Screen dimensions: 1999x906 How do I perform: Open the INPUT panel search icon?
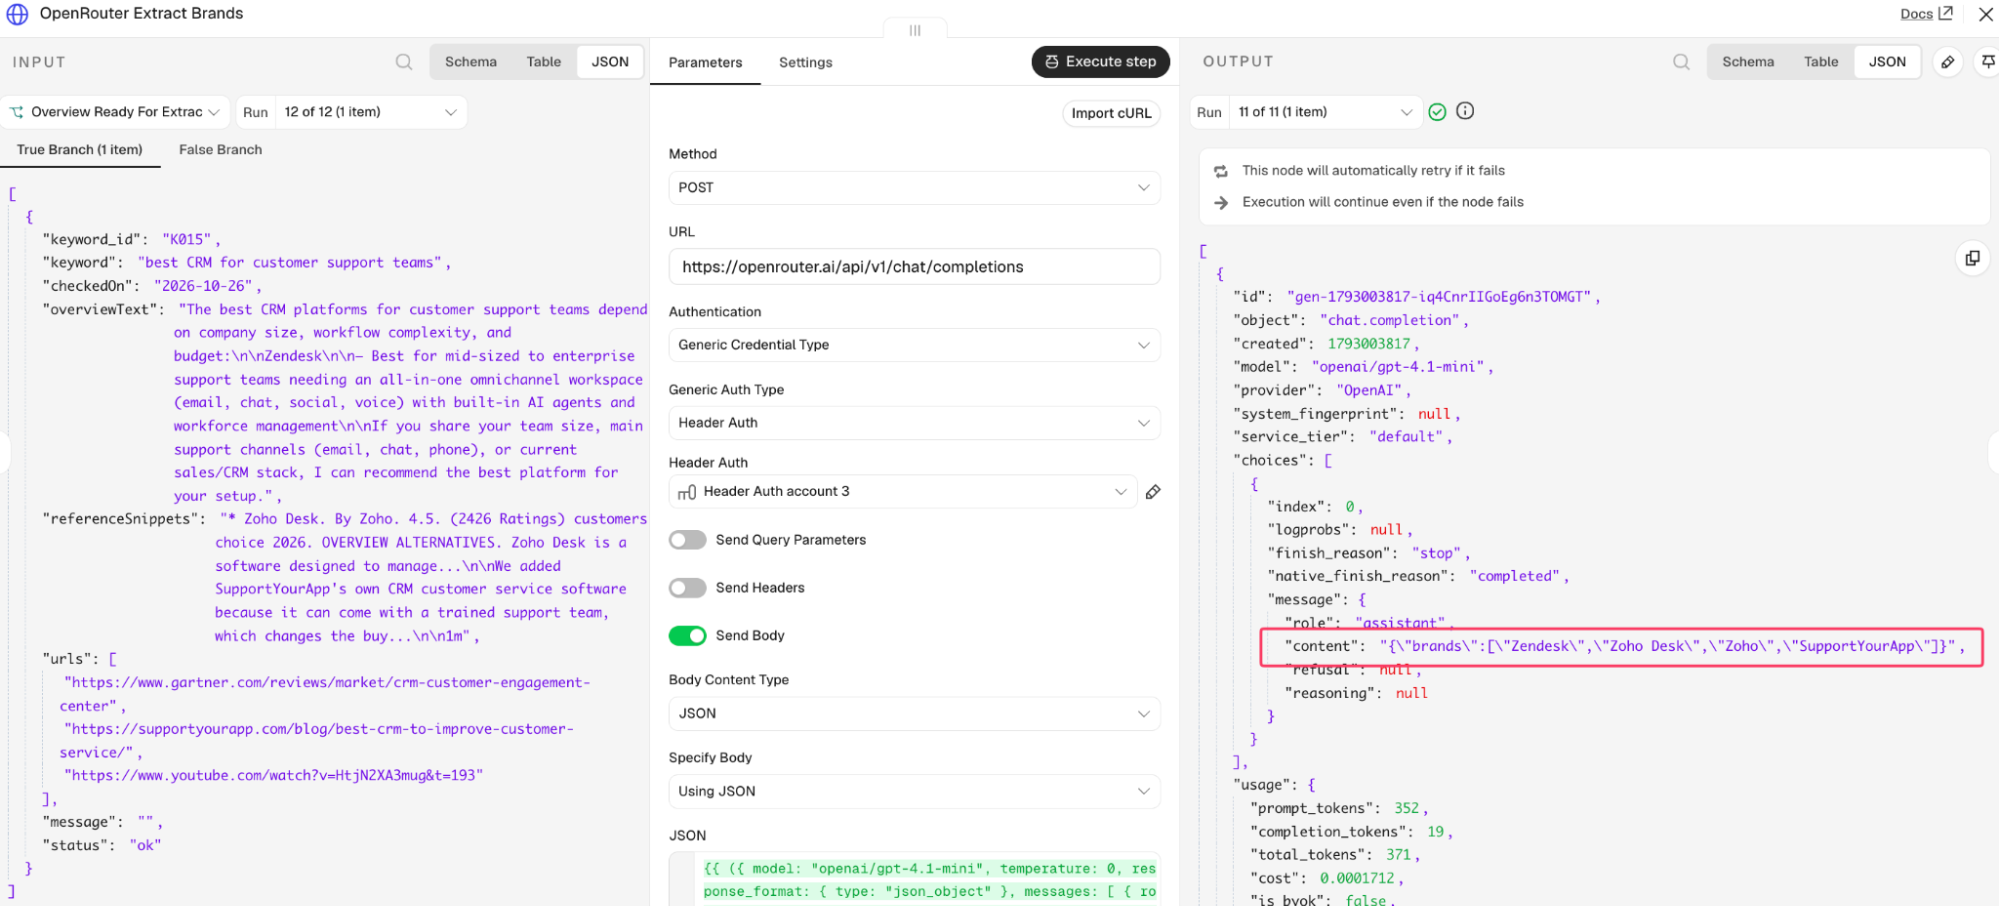pyautogui.click(x=404, y=62)
